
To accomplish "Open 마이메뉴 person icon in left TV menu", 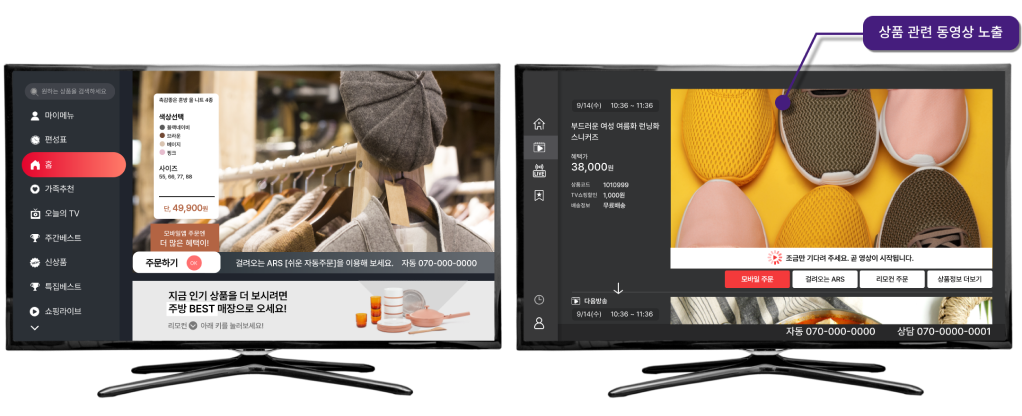I will [x=35, y=116].
